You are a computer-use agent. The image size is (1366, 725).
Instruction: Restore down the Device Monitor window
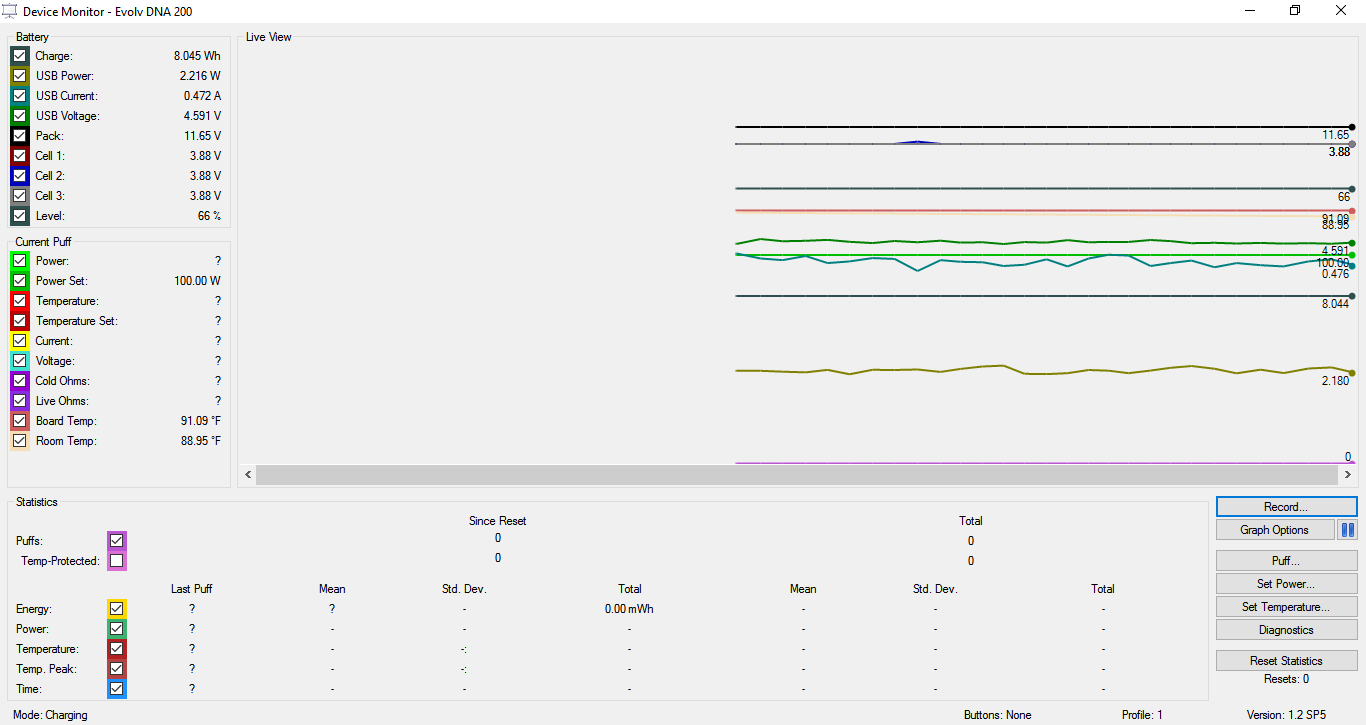(x=1295, y=11)
